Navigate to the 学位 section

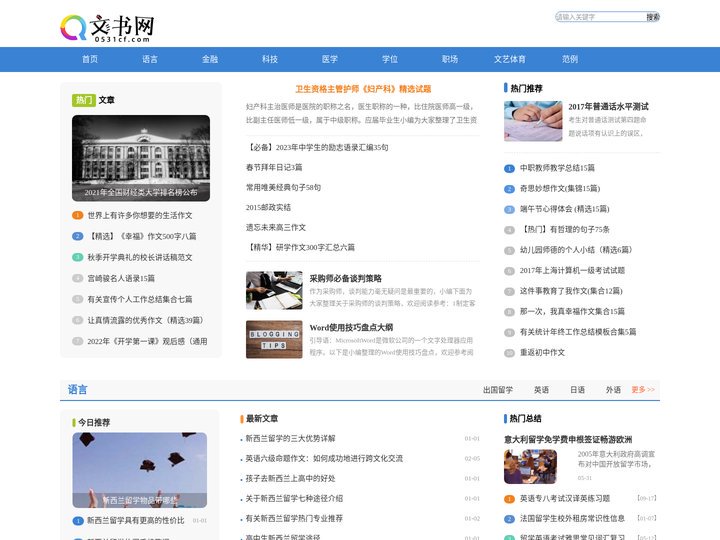(390, 59)
